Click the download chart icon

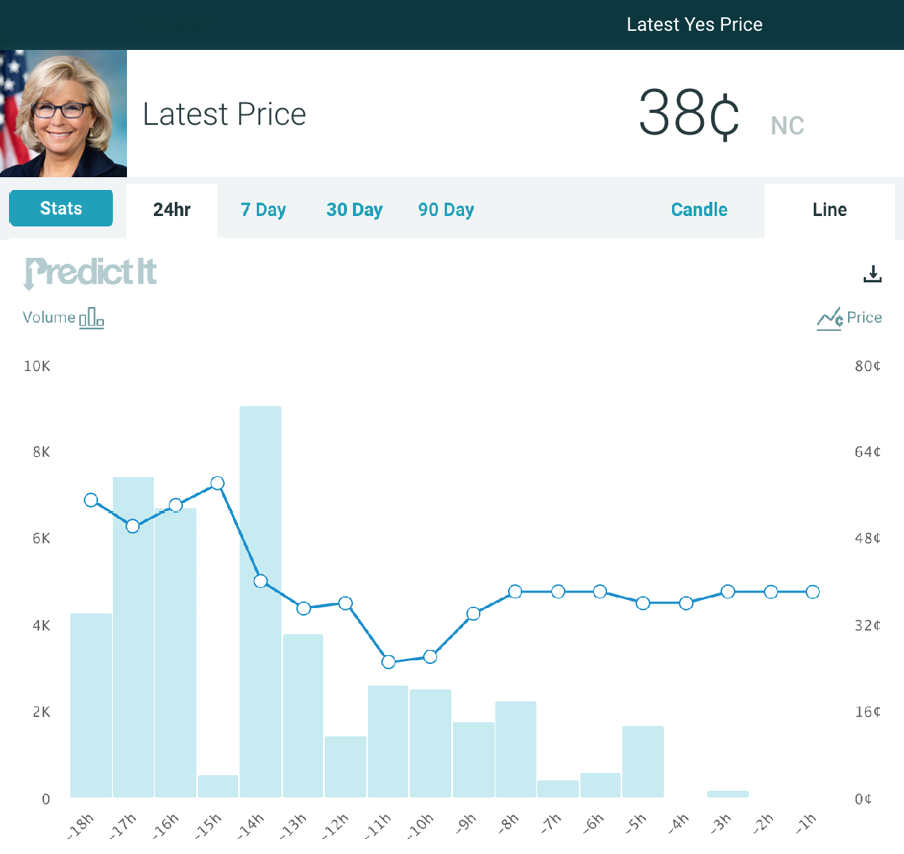point(873,273)
